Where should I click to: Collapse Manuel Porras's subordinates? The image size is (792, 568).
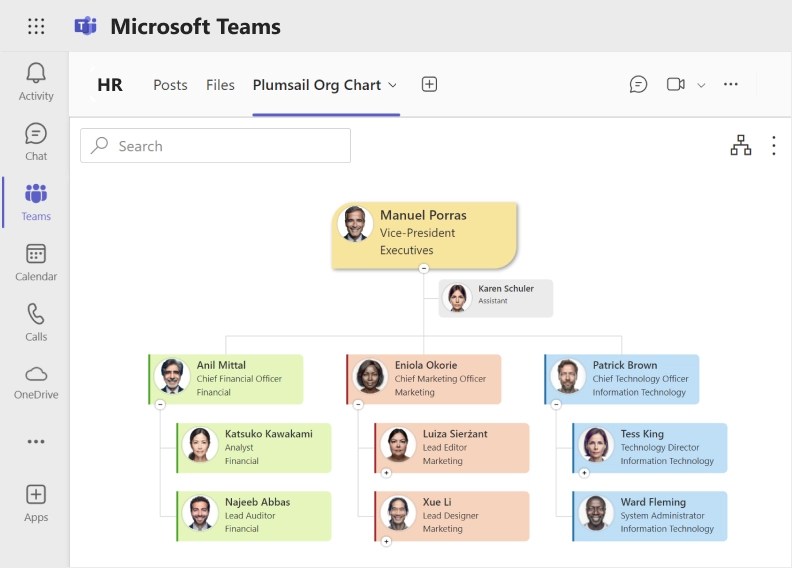(x=424, y=269)
